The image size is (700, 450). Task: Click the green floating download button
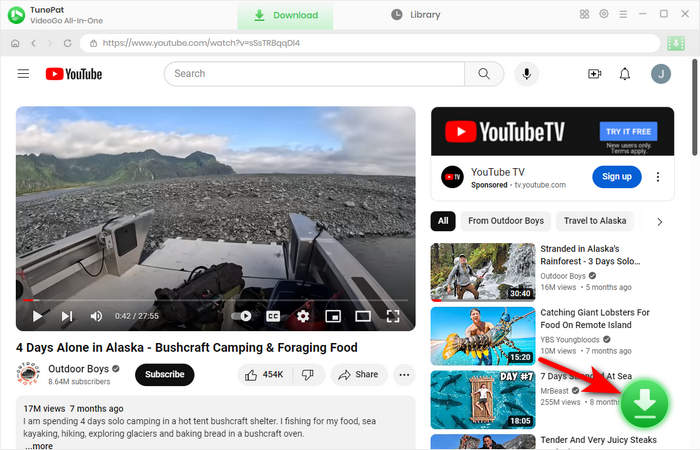(x=646, y=403)
